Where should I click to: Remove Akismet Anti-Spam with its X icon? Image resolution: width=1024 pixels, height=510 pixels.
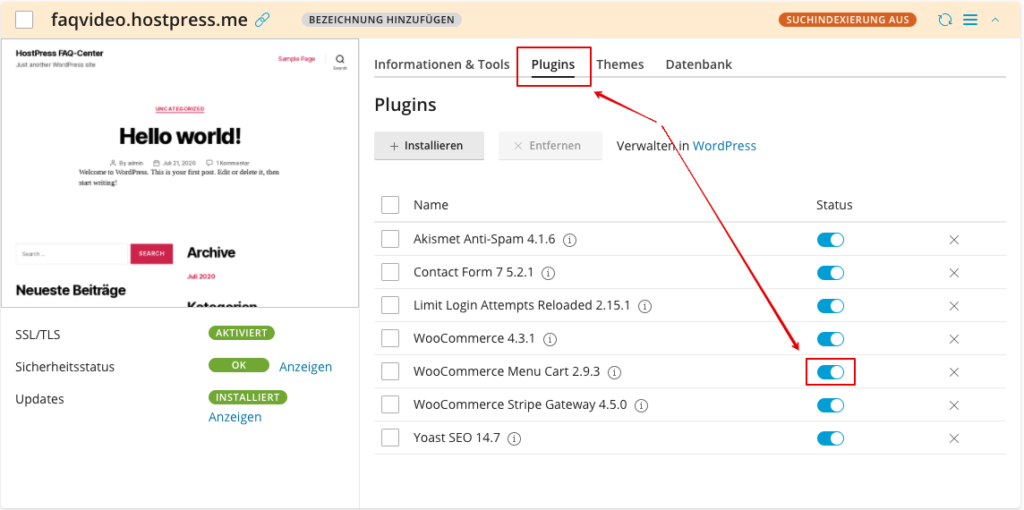[953, 240]
